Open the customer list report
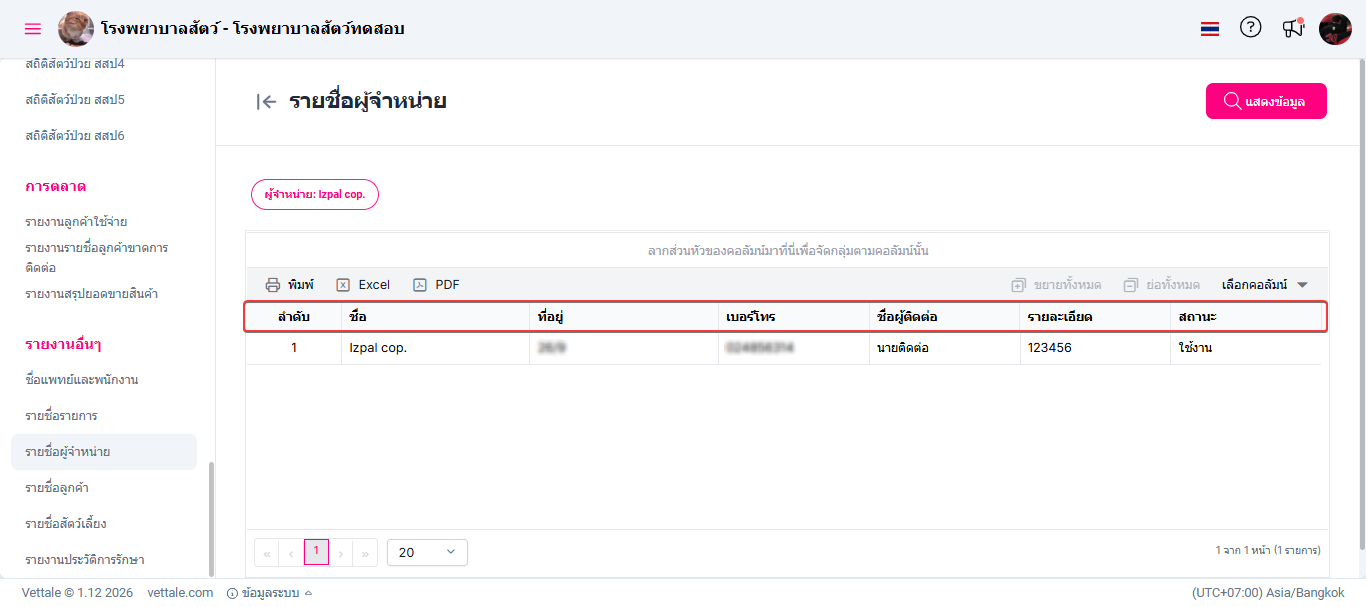1366x607 pixels. pos(64,488)
